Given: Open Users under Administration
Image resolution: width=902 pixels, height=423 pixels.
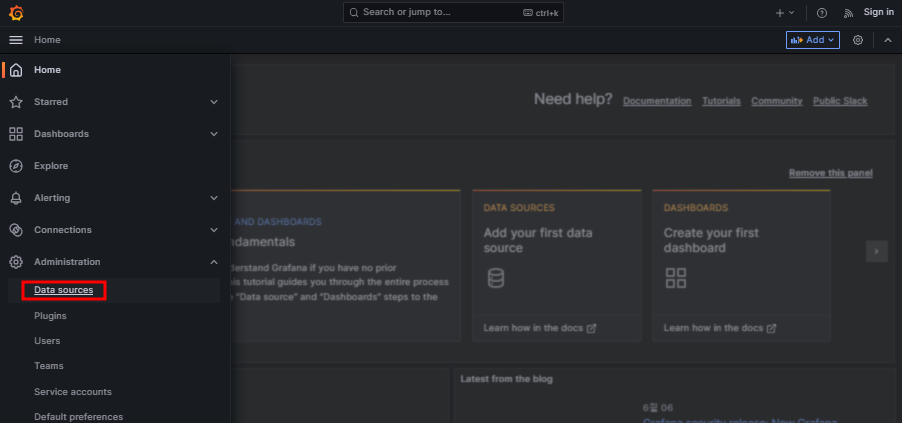Looking at the screenshot, I should click(47, 341).
